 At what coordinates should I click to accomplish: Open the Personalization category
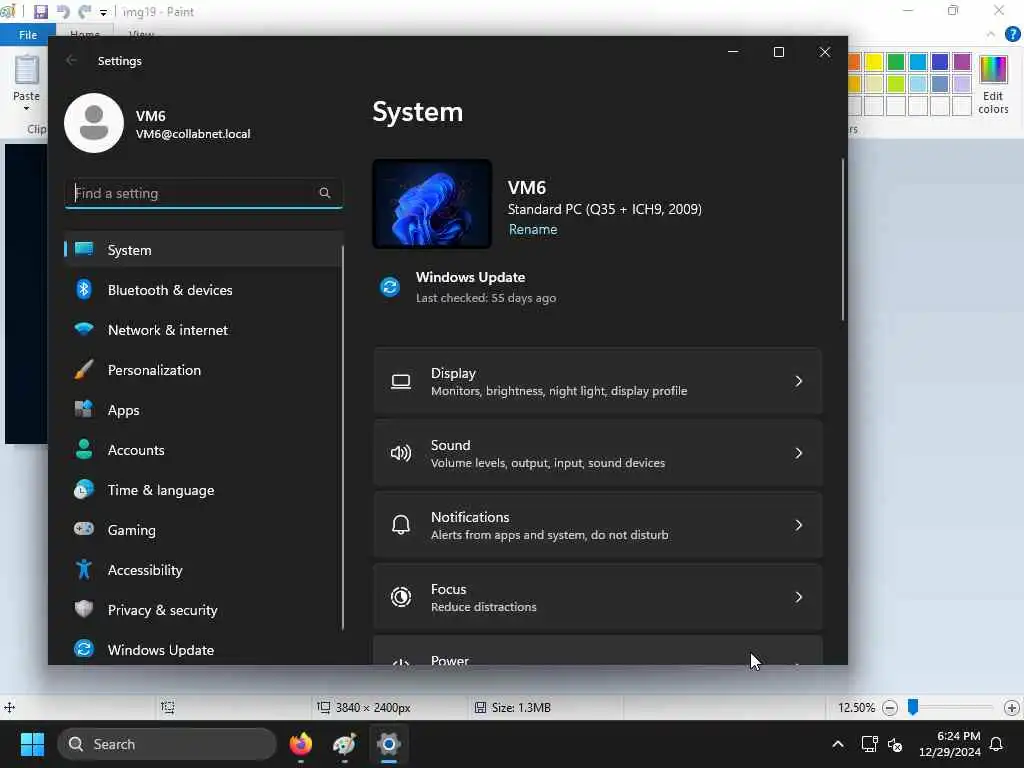pyautogui.click(x=203, y=370)
